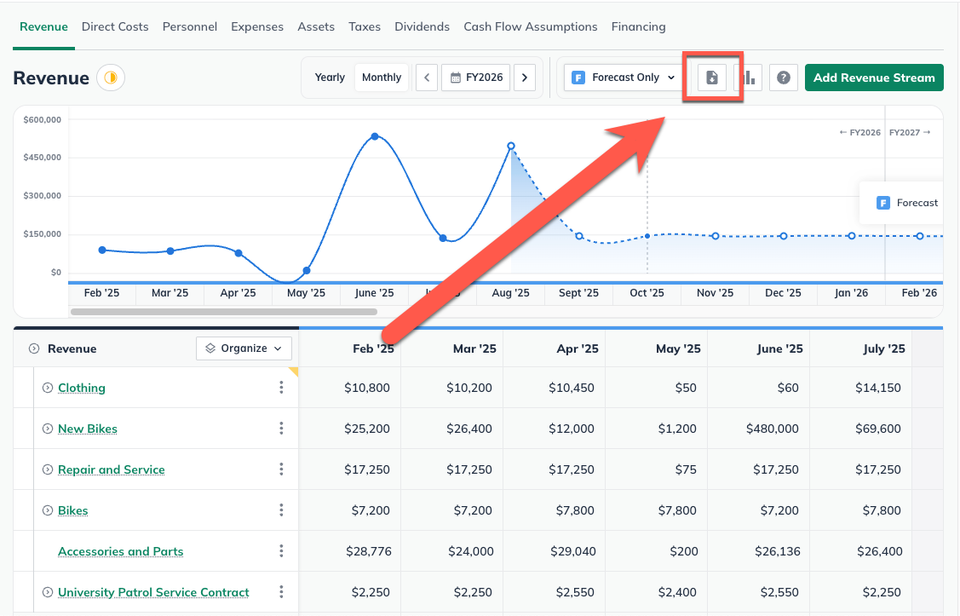Click the FY2027 label on chart
Viewport: 960px width, 616px height.
909,132
